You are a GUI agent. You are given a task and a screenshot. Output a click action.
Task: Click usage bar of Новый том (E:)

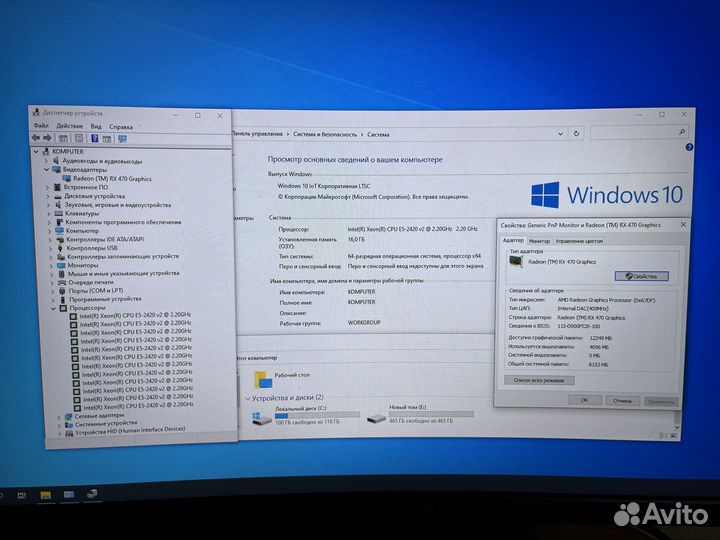coord(431,414)
